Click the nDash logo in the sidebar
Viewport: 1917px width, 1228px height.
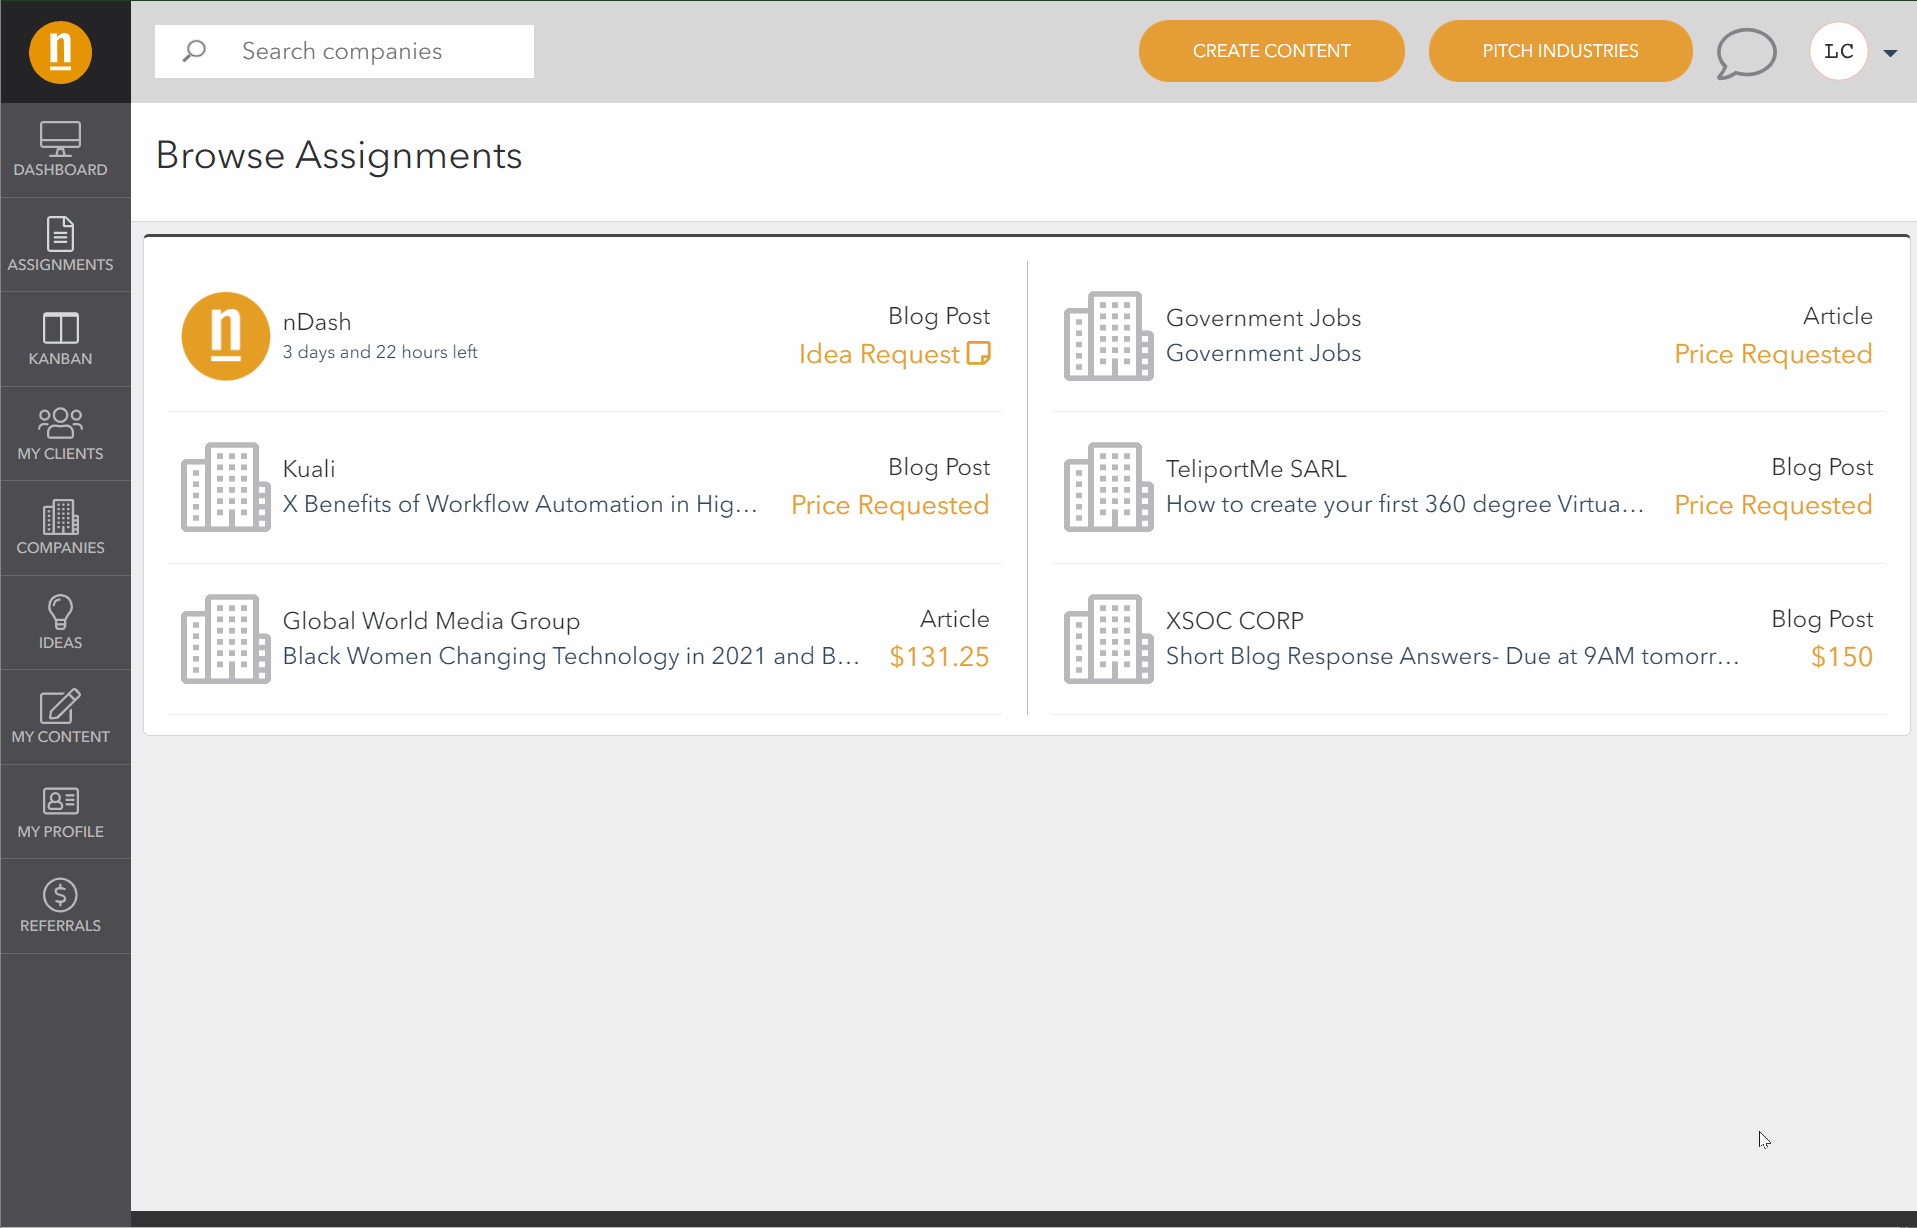coord(60,52)
